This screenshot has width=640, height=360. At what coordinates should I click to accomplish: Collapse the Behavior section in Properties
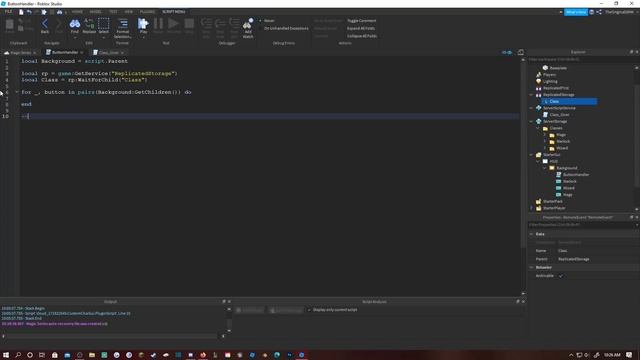pyautogui.click(x=531, y=267)
